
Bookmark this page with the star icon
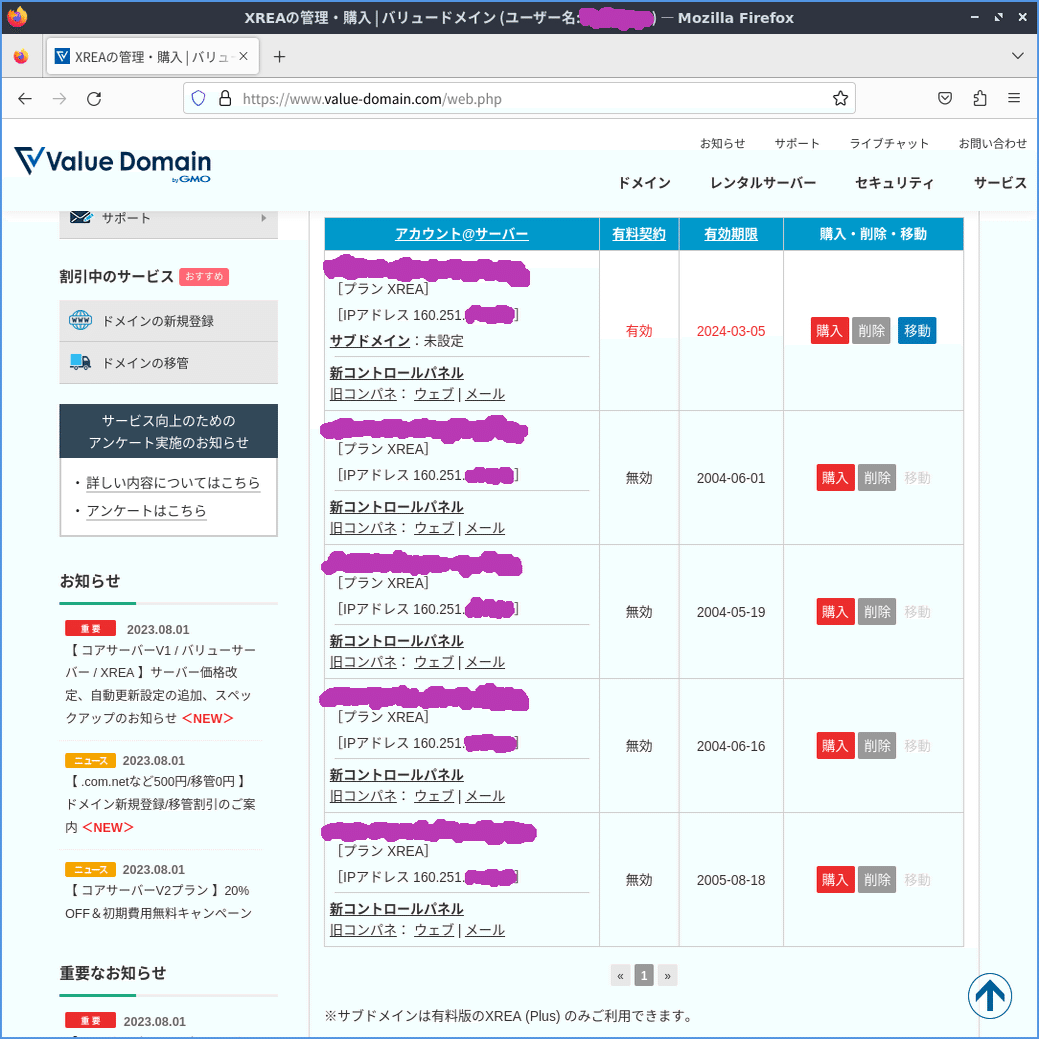click(x=840, y=99)
